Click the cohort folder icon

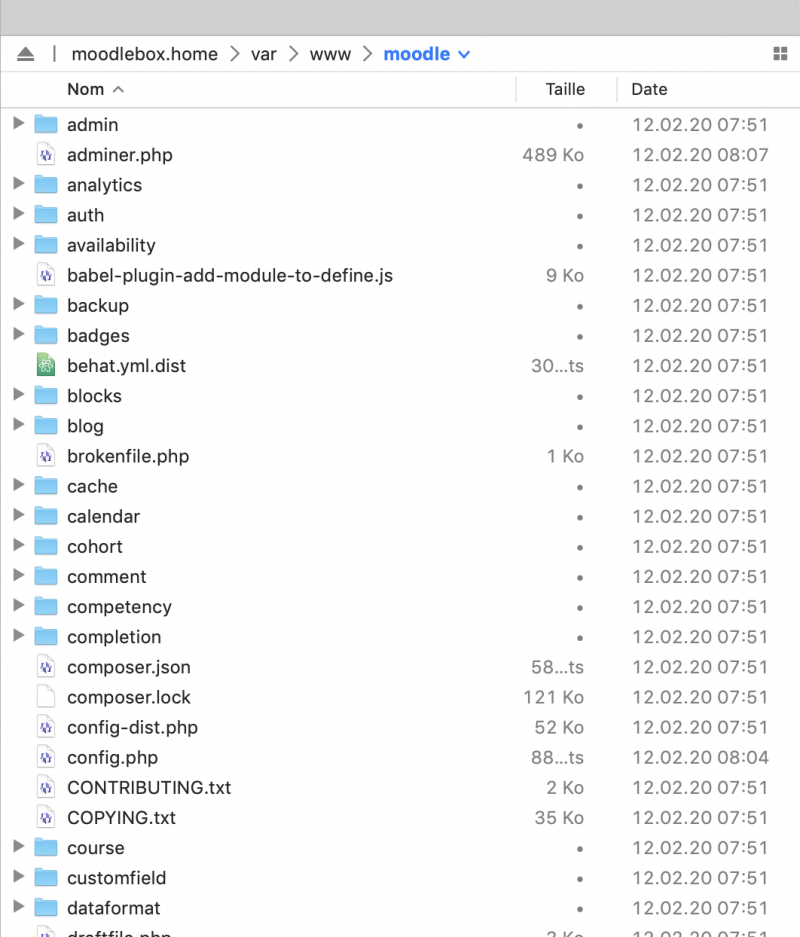(x=46, y=546)
